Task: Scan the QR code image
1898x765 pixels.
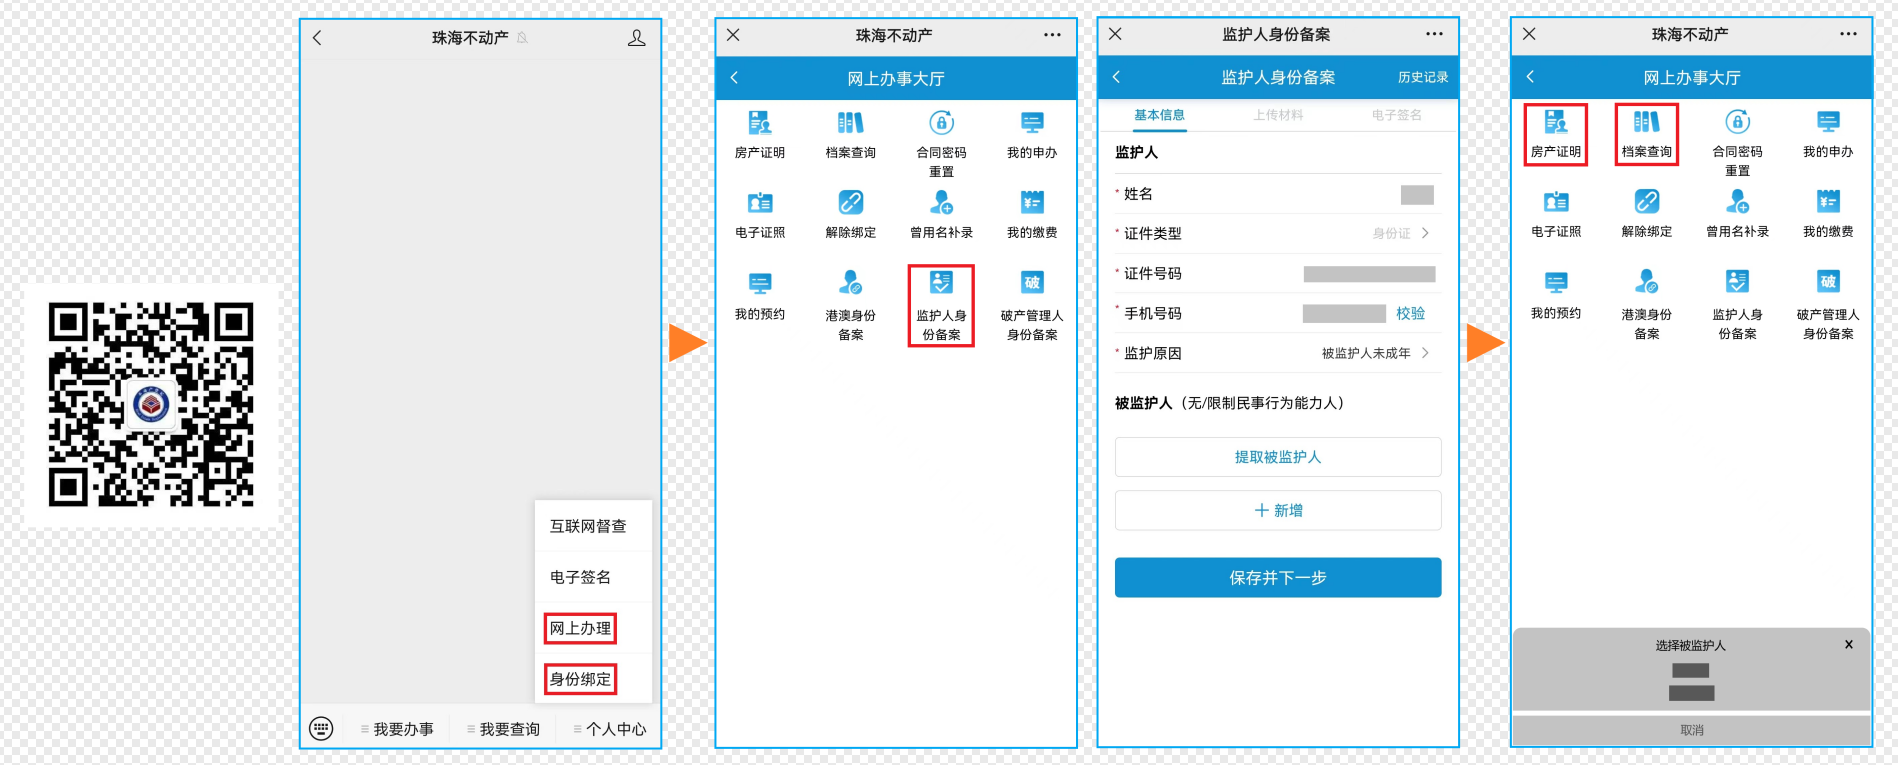Action: click(151, 405)
